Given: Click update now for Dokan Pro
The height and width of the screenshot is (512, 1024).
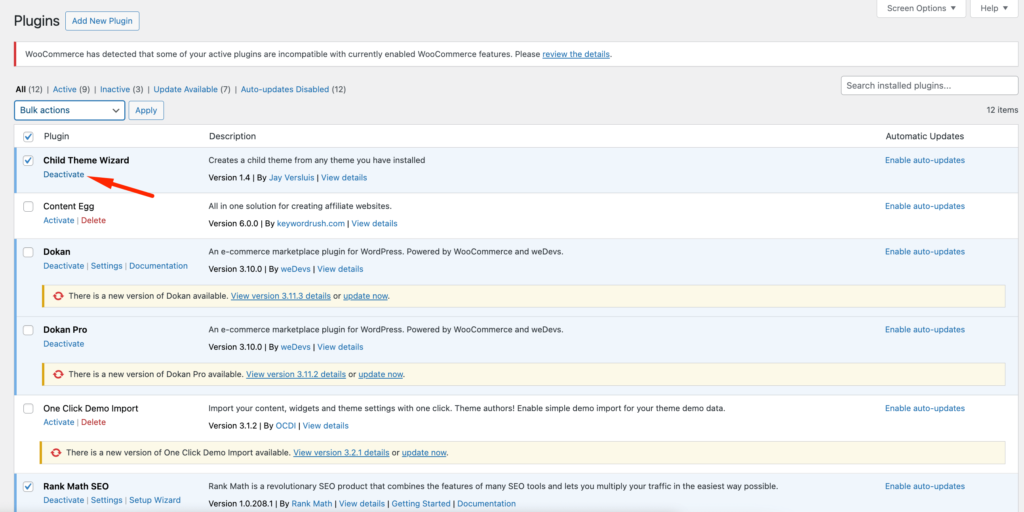Looking at the screenshot, I should 381,374.
